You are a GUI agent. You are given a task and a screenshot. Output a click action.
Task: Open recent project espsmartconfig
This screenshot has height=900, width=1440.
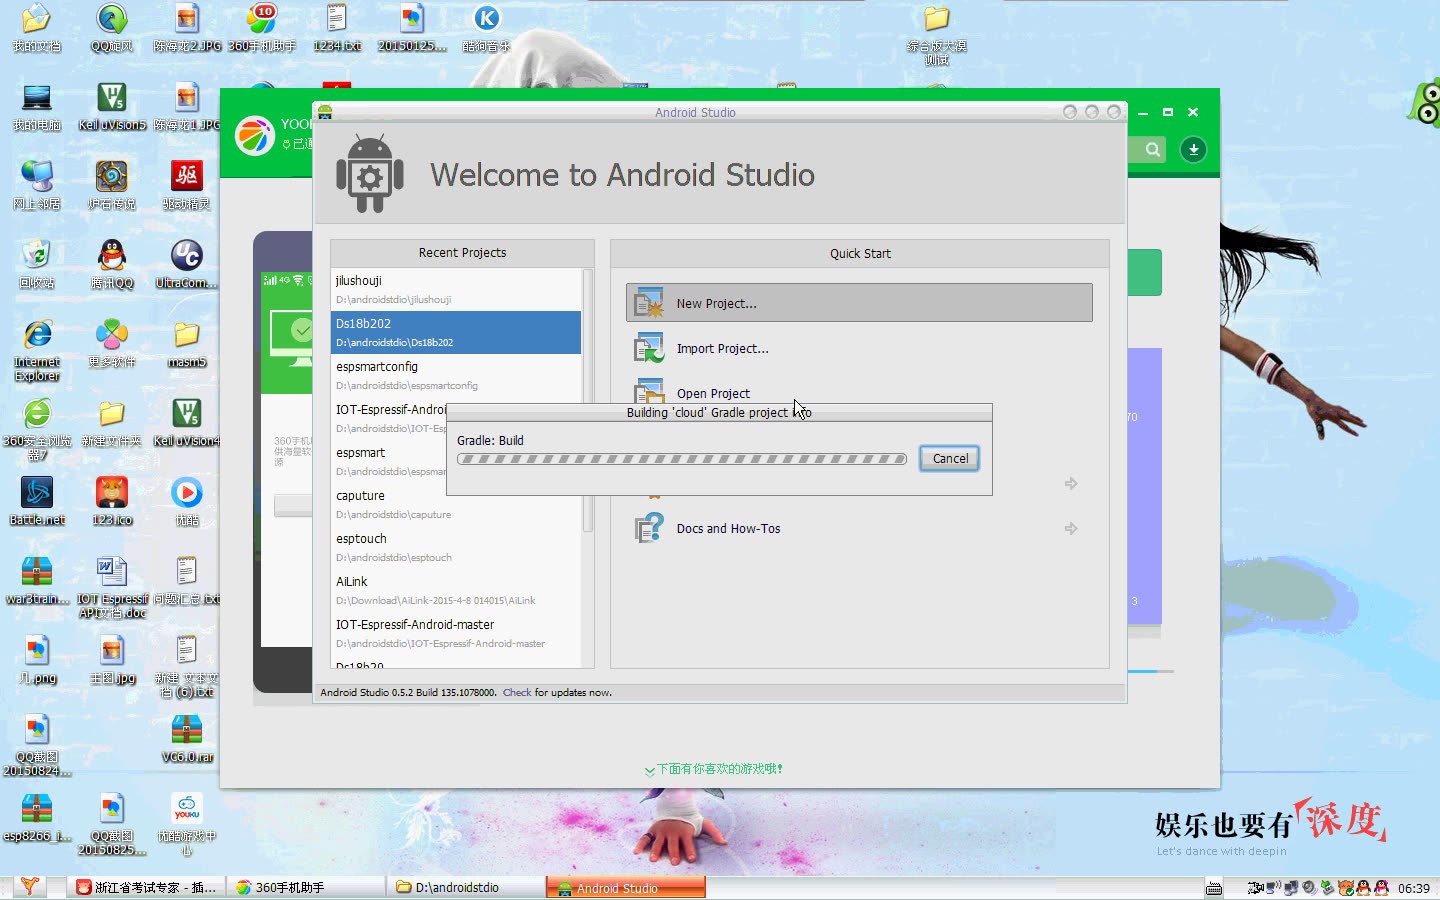[456, 375]
